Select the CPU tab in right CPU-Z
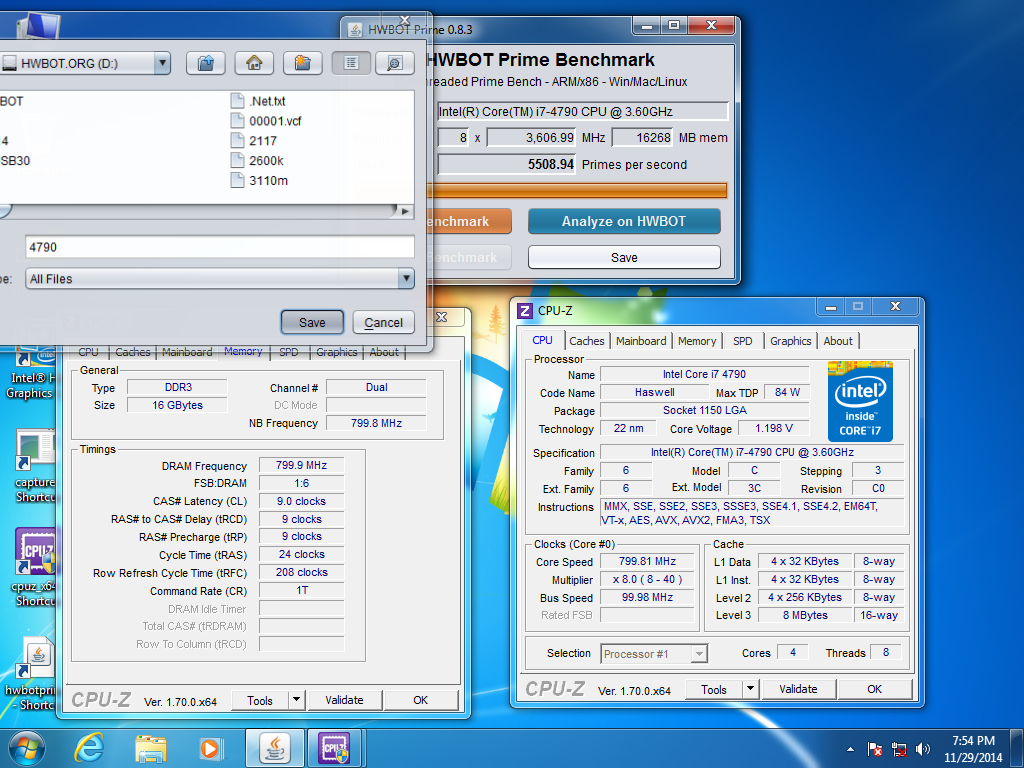The height and width of the screenshot is (768, 1024). click(542, 340)
